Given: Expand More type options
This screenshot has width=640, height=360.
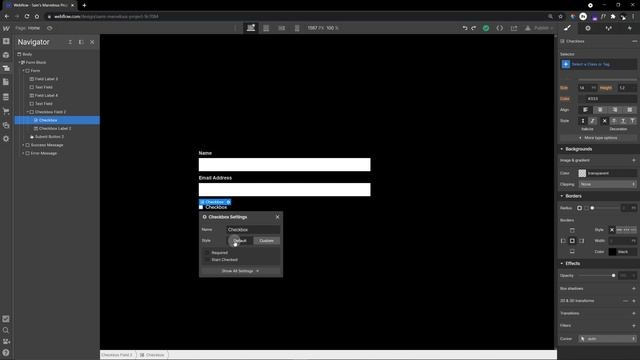Looking at the screenshot, I should click(x=598, y=138).
